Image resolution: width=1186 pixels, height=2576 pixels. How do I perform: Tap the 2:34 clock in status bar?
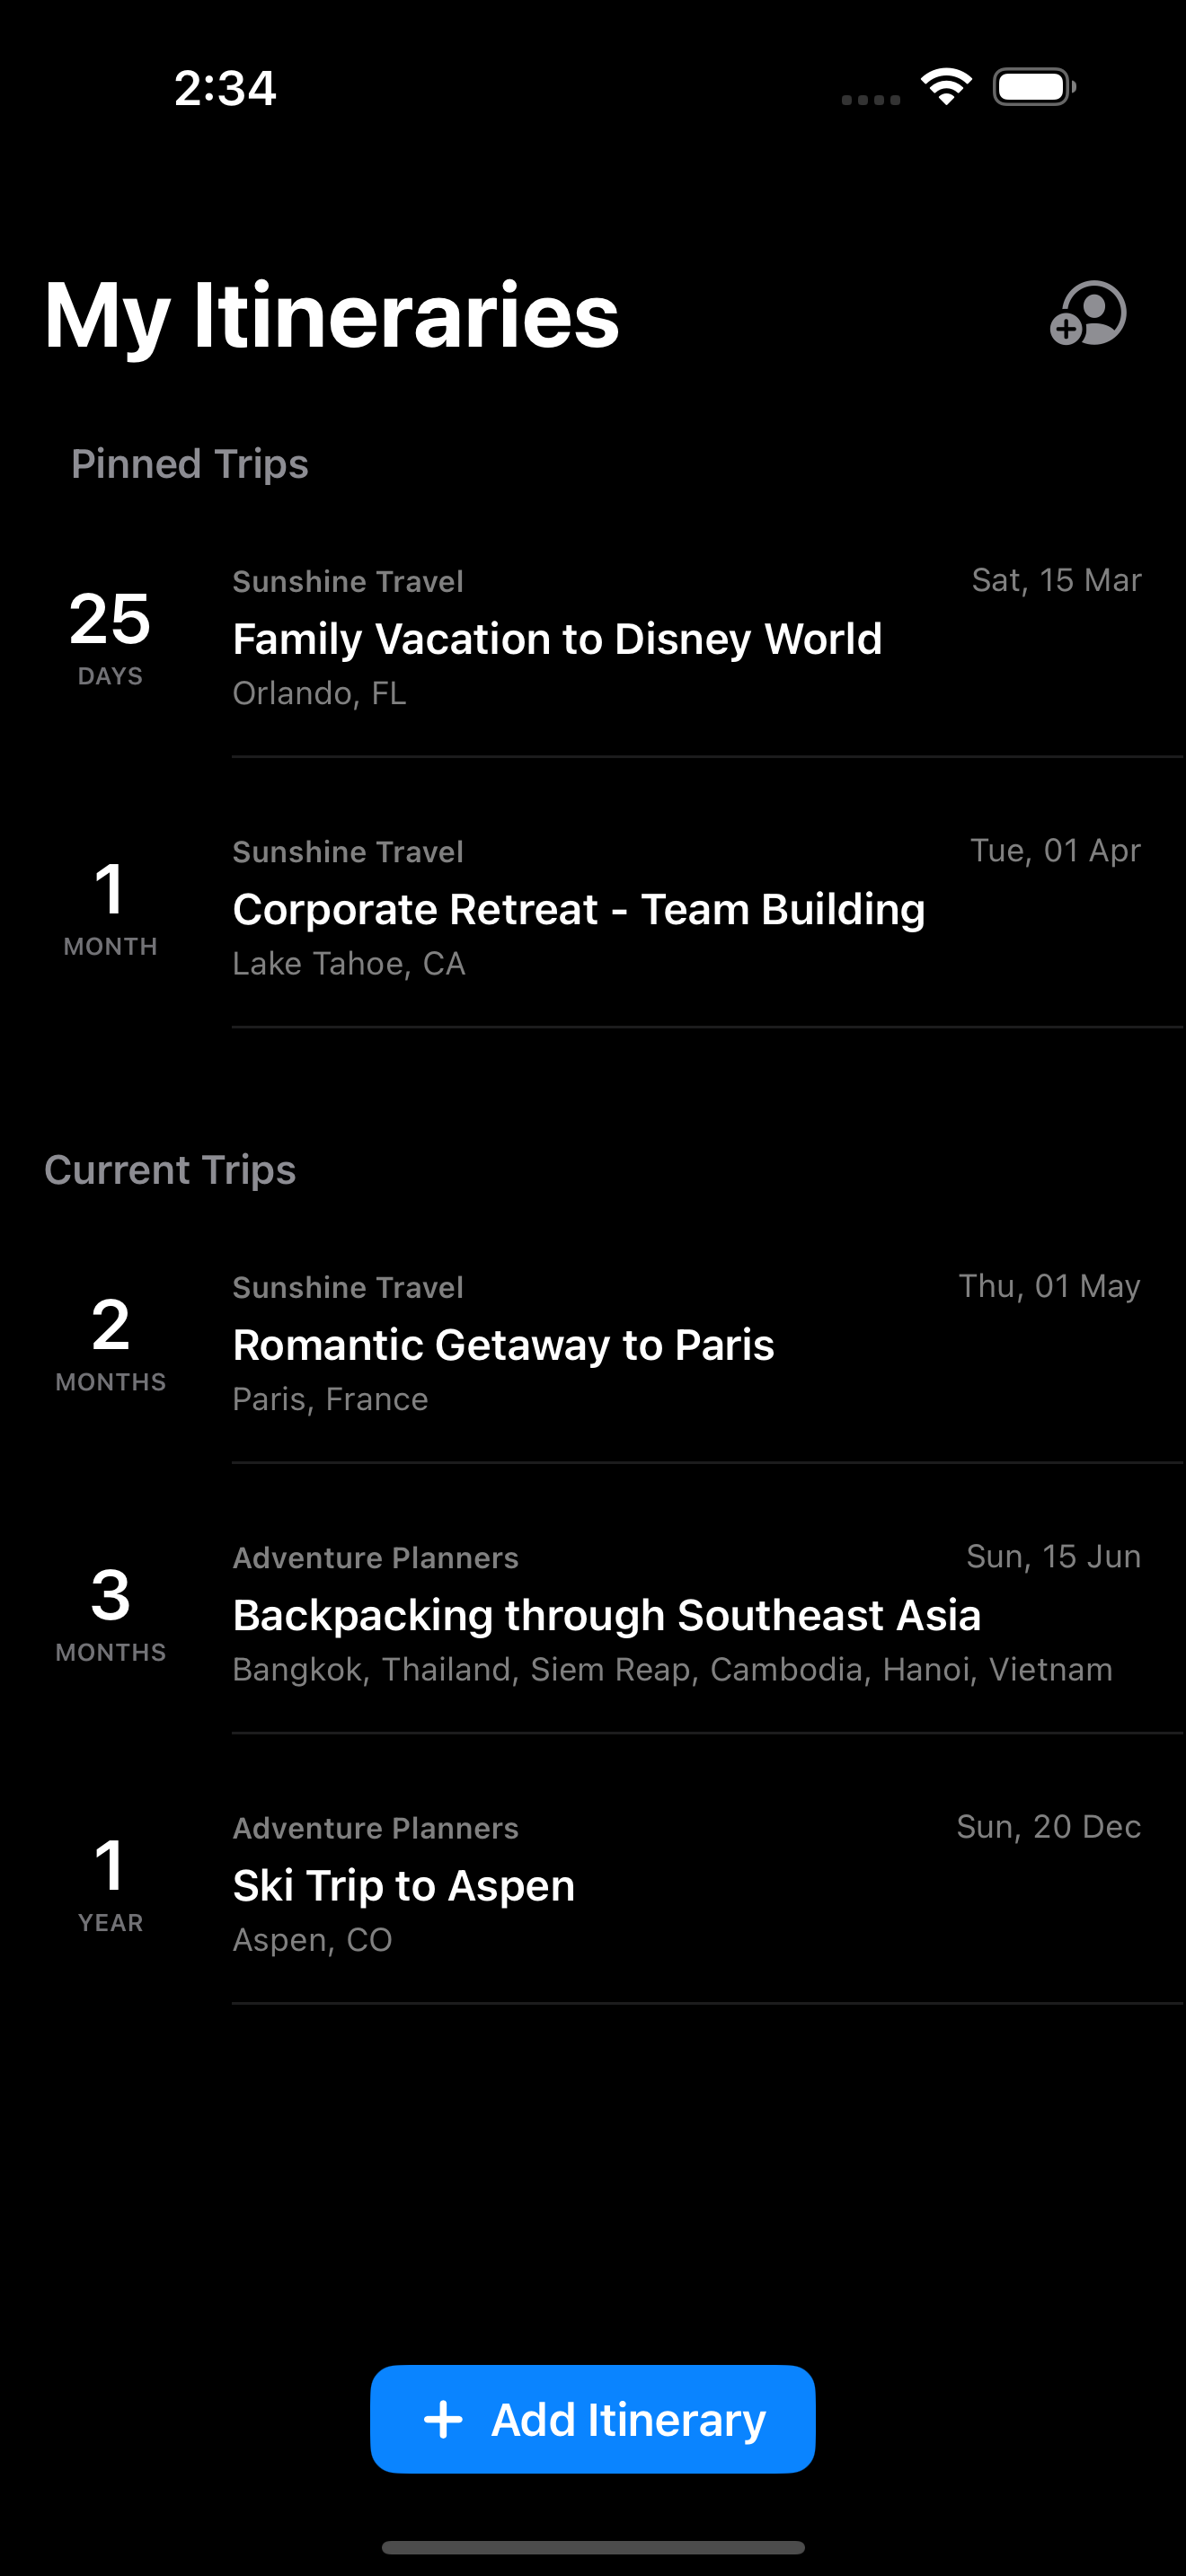[x=225, y=88]
